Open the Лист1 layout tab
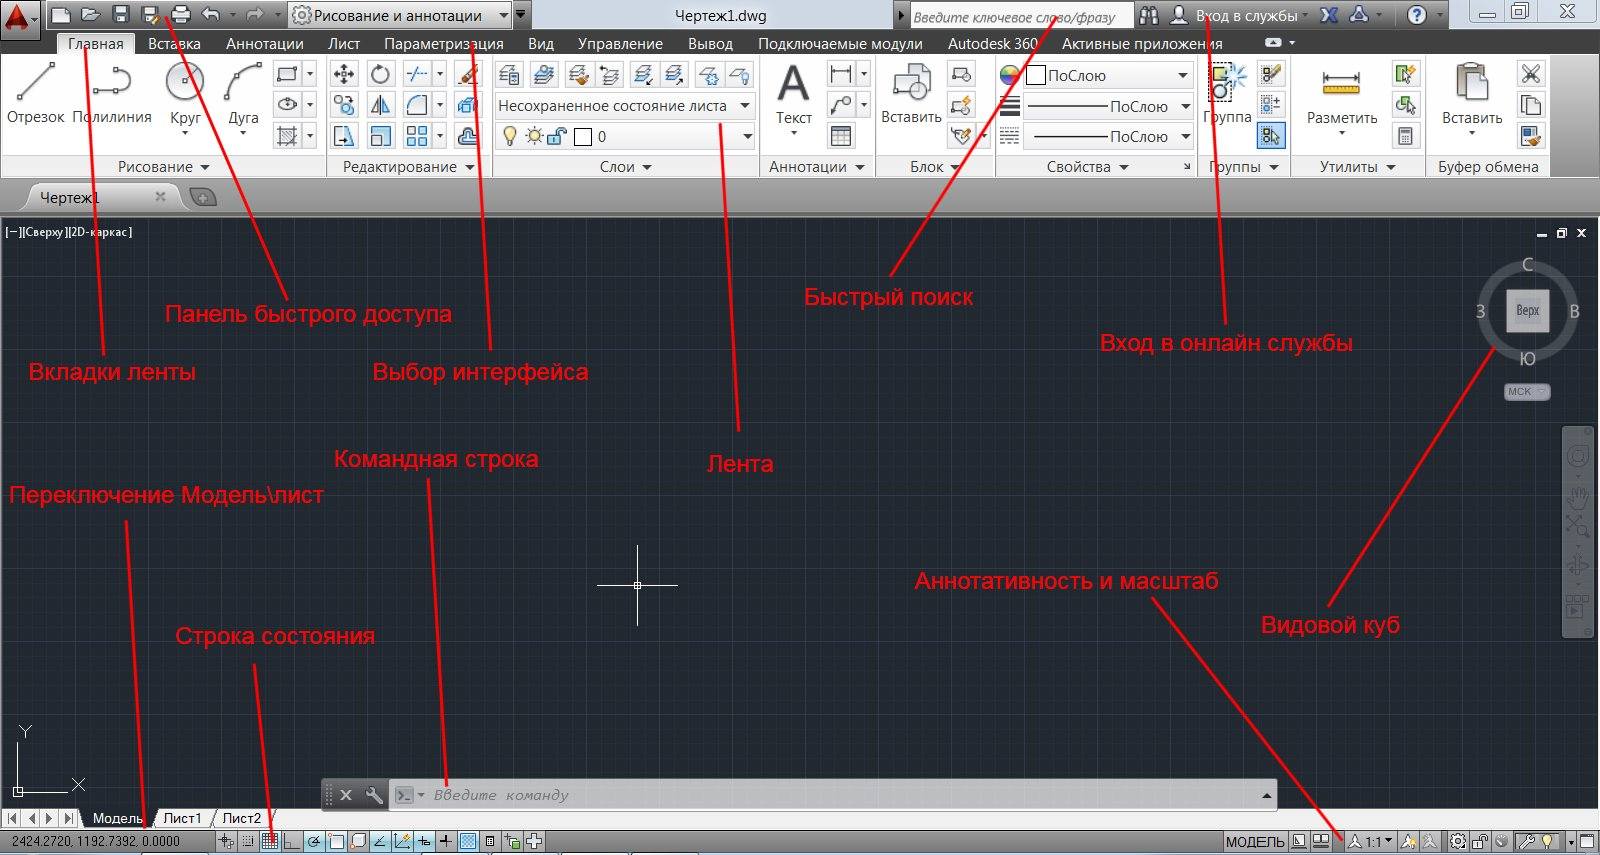1600x855 pixels. click(x=182, y=818)
